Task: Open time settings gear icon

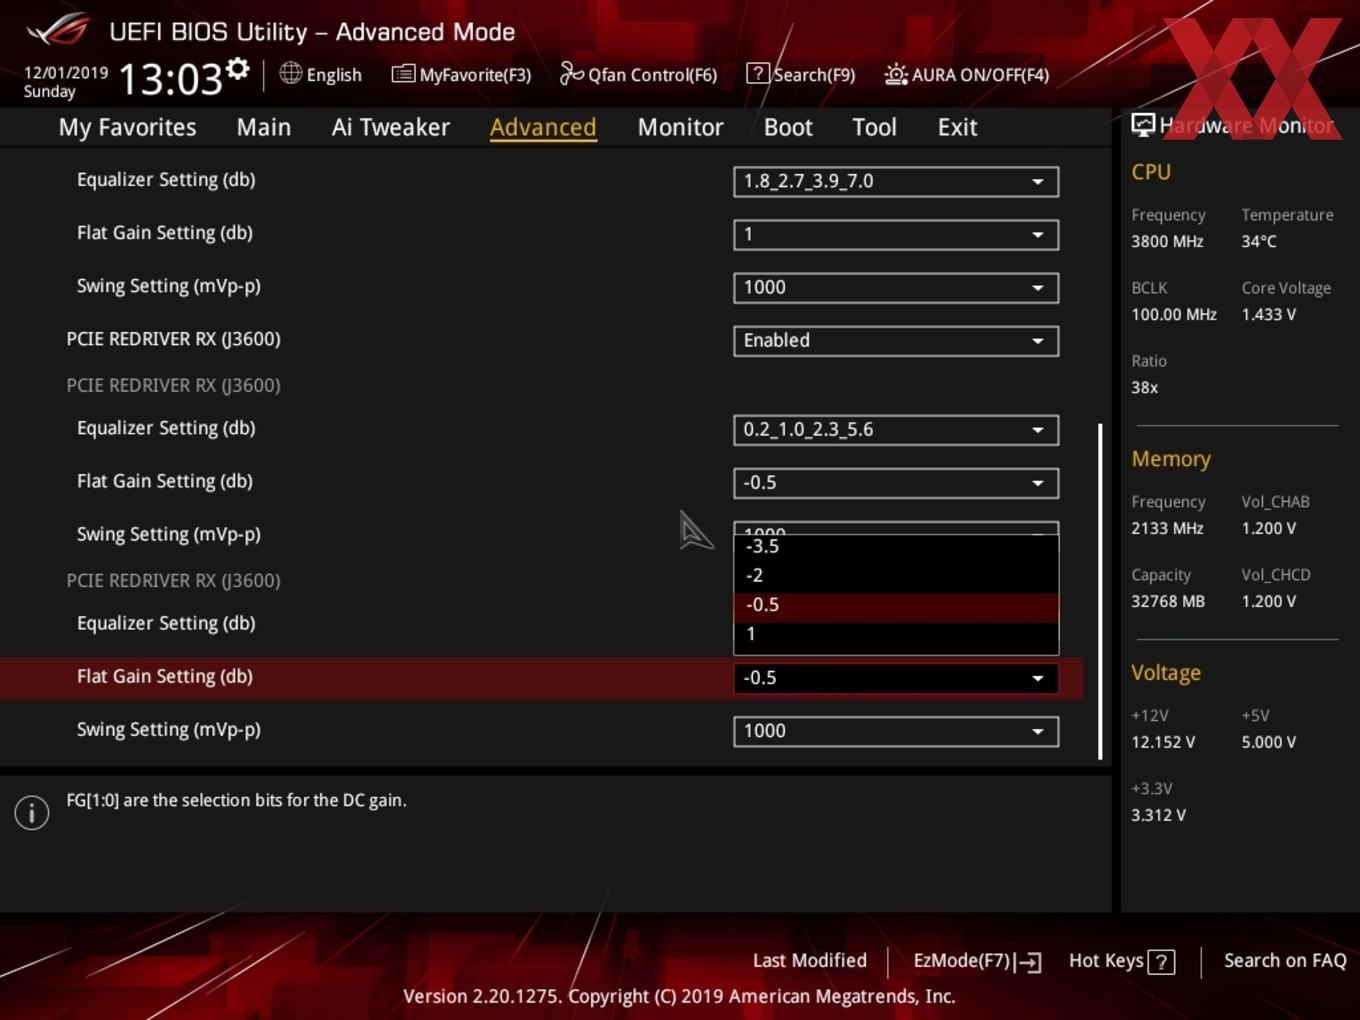Action: (x=237, y=69)
